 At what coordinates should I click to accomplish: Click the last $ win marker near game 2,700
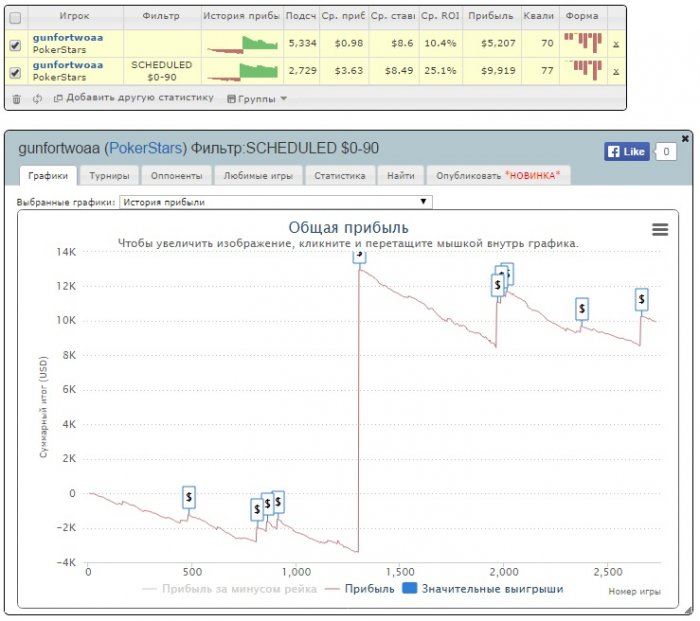642,299
